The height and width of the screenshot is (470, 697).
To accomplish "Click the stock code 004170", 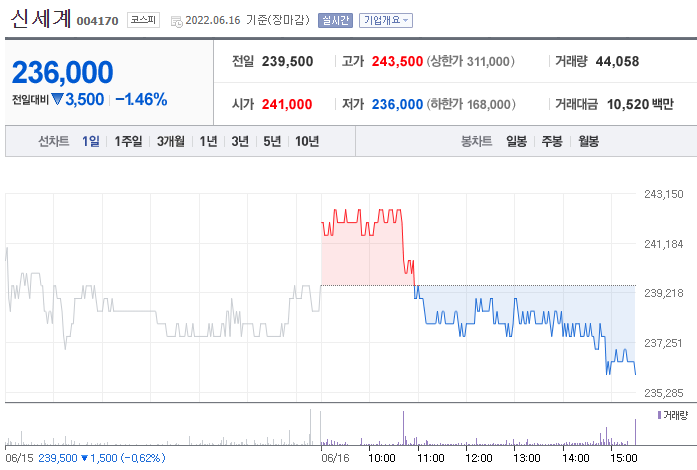I will pos(97,21).
